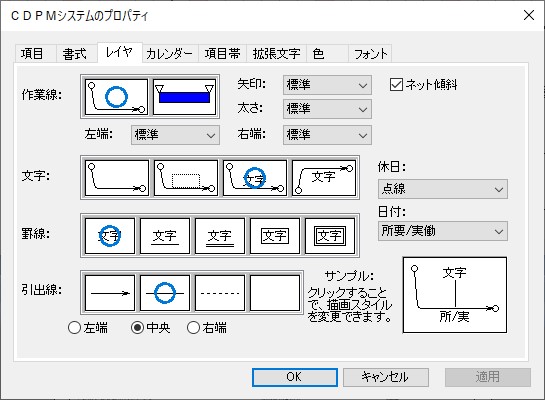Open the 右端 line-end dropdown
The image size is (545, 400).
pos(327,134)
